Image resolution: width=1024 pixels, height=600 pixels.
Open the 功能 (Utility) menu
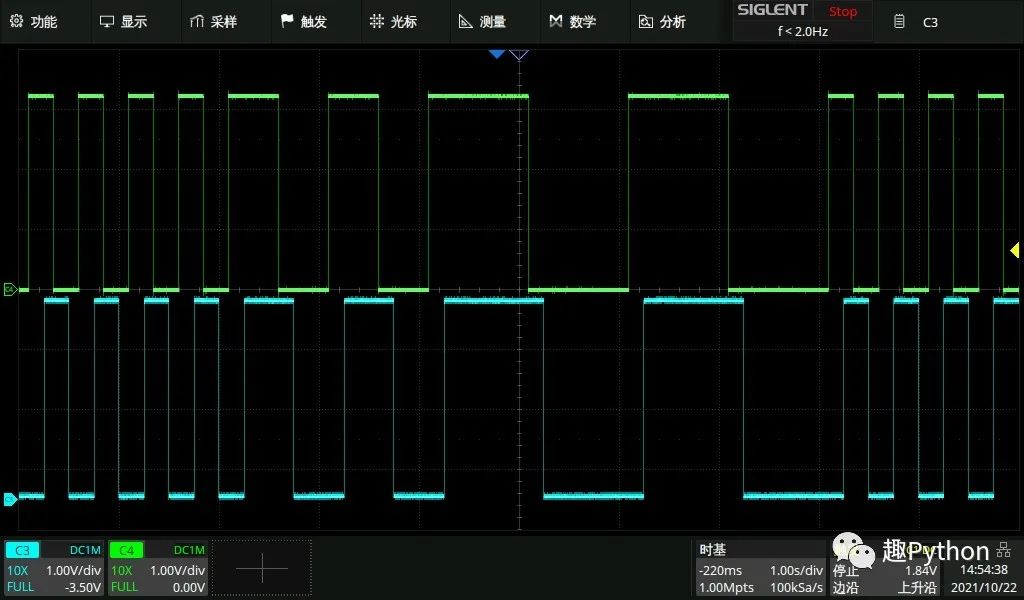[x=34, y=22]
